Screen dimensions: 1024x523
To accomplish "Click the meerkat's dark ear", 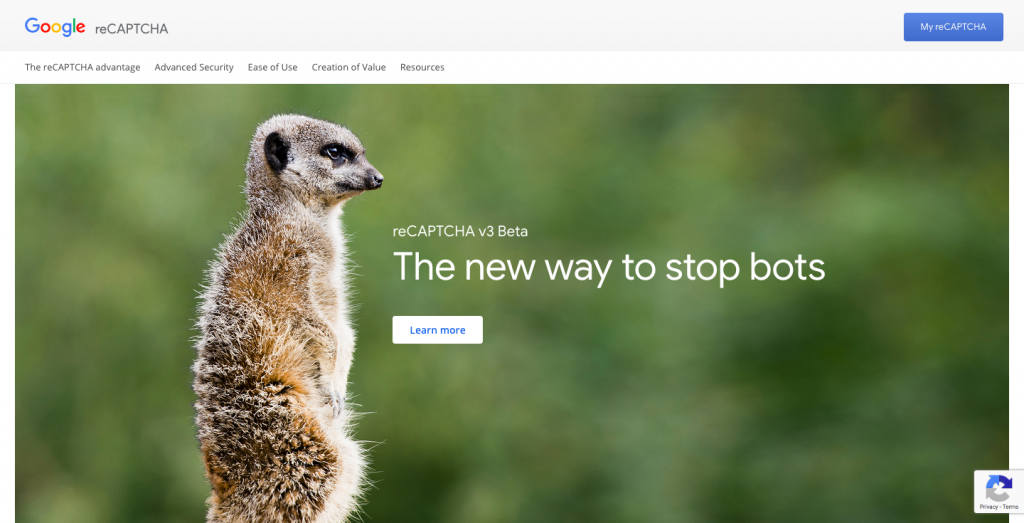I will (276, 151).
